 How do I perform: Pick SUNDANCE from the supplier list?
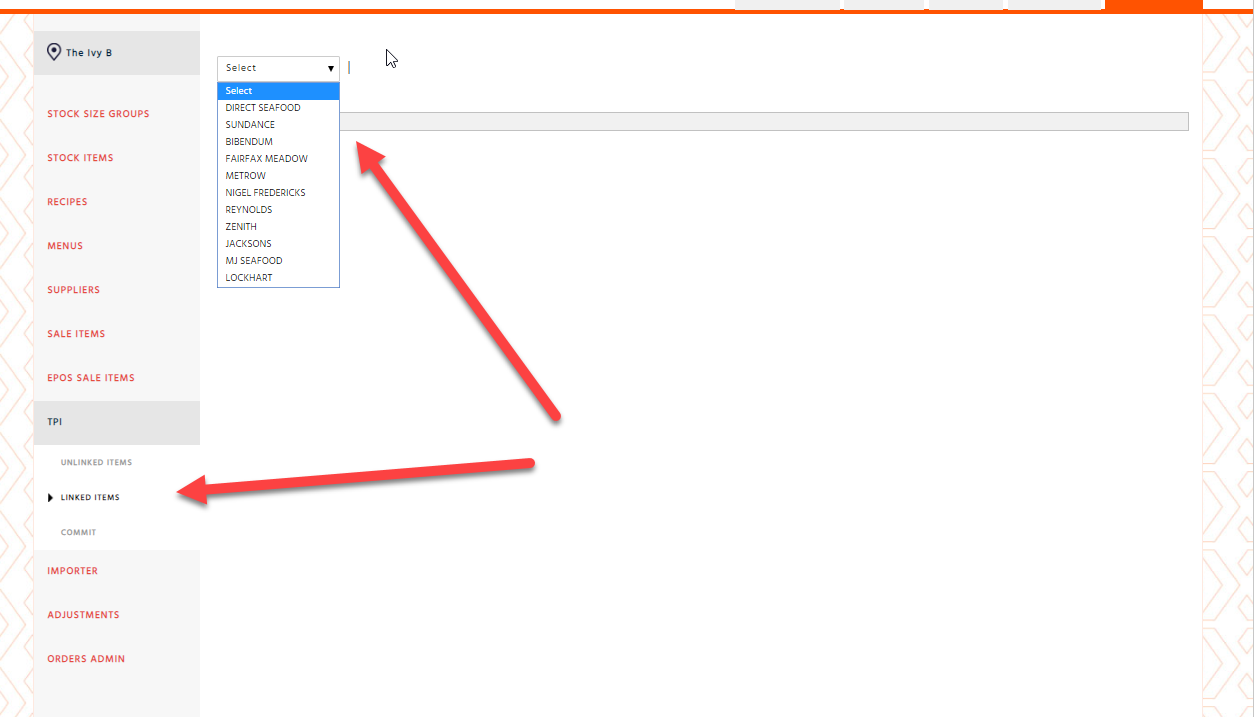pyautogui.click(x=278, y=125)
